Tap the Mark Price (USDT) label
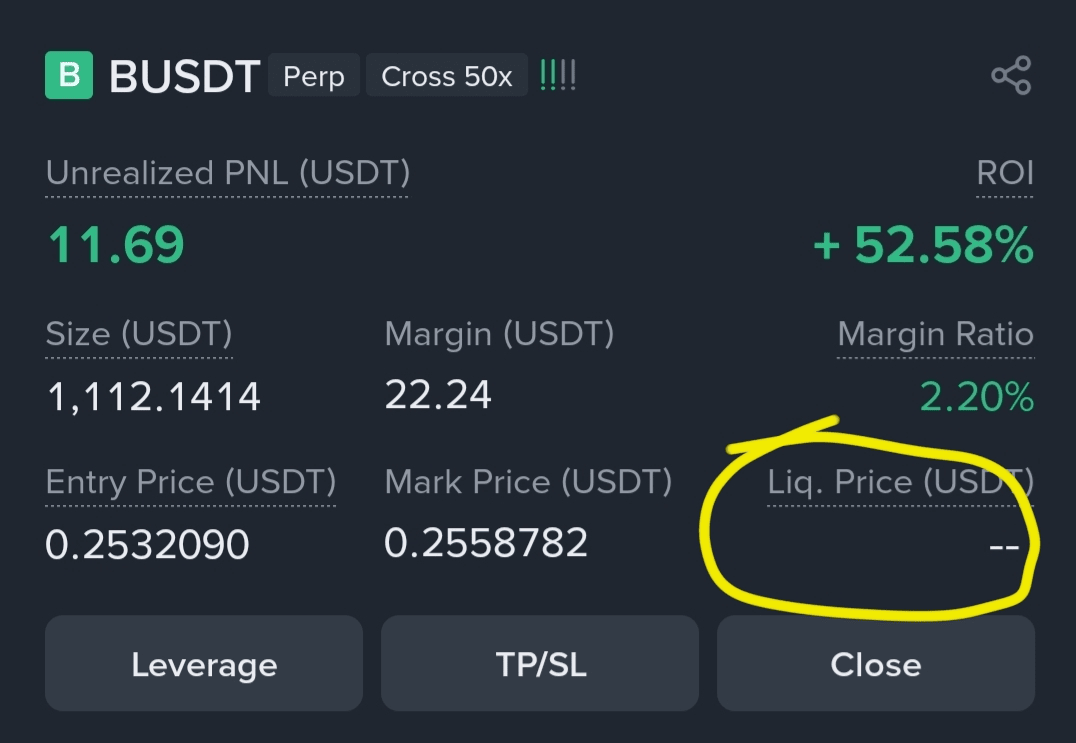1076x743 pixels. pyautogui.click(x=528, y=483)
